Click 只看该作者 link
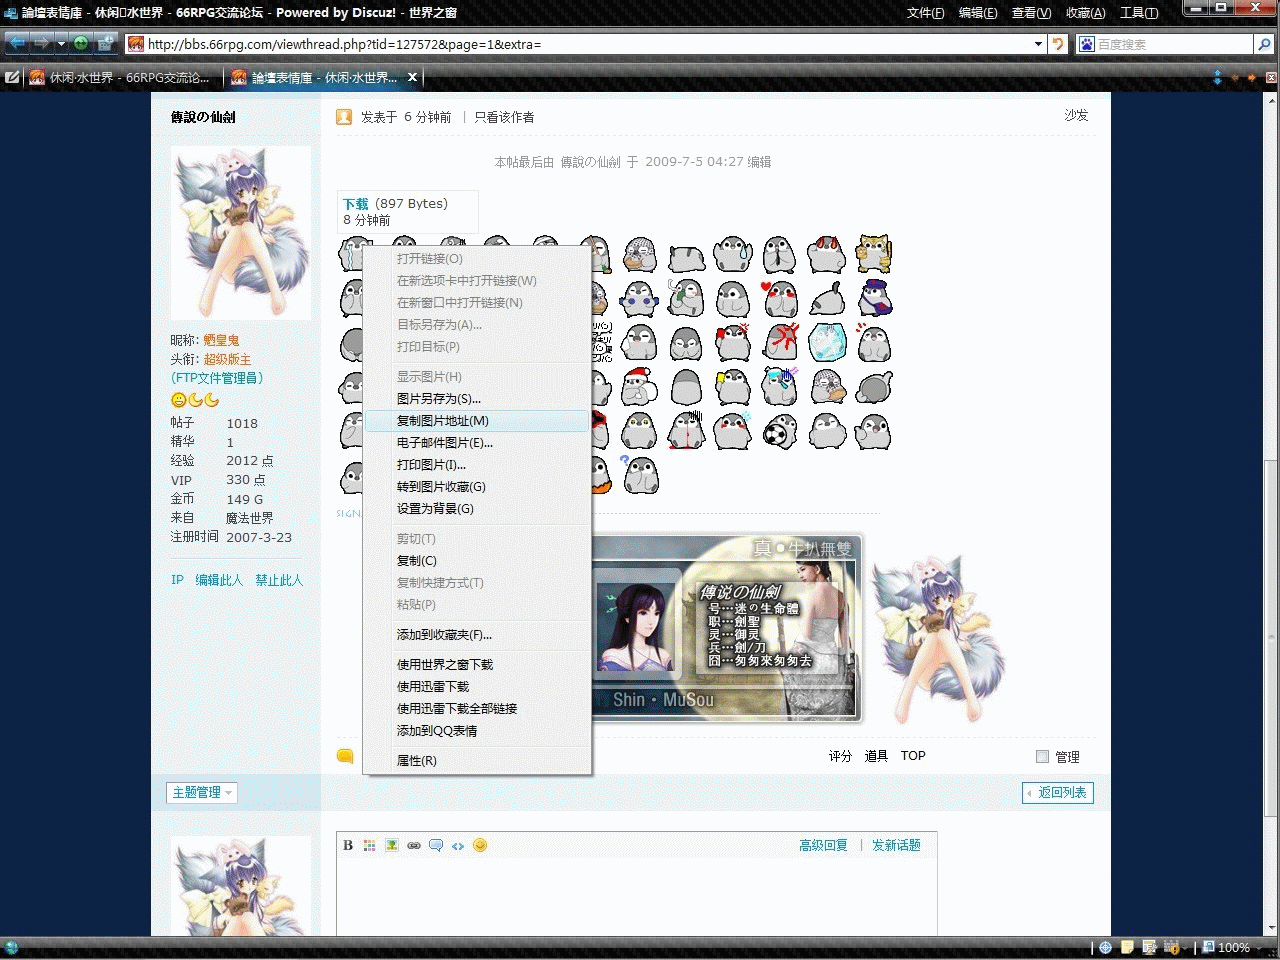The image size is (1280, 960). click(x=504, y=117)
